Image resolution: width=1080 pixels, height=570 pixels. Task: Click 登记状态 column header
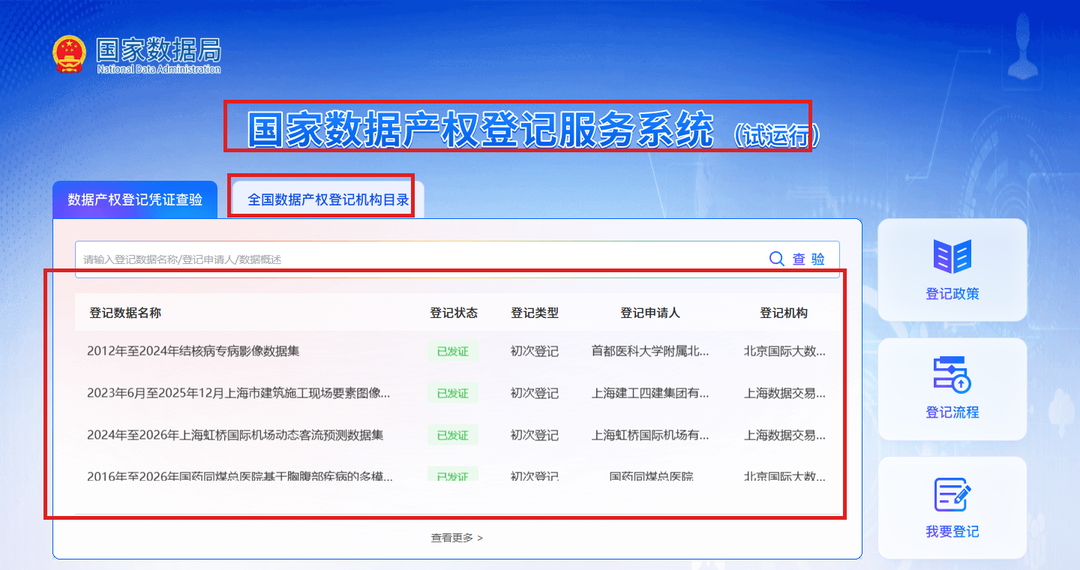click(453, 313)
